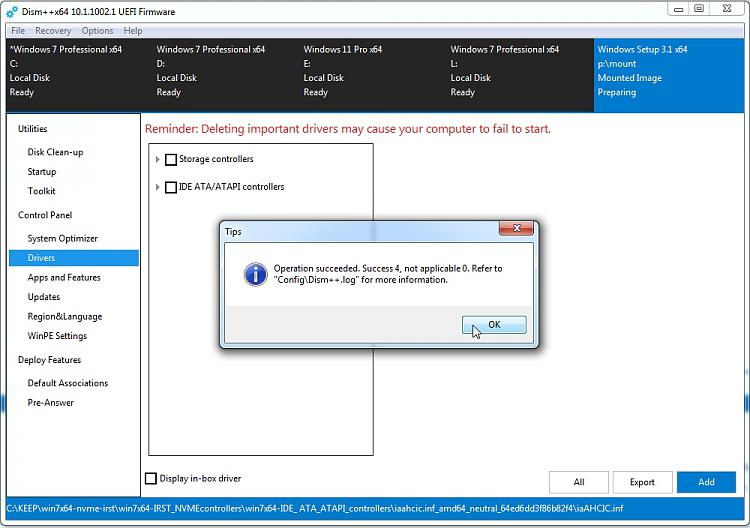The image size is (750, 528).
Task: Expand the IDE ATA/ATAPI controllers node
Action: 157,187
